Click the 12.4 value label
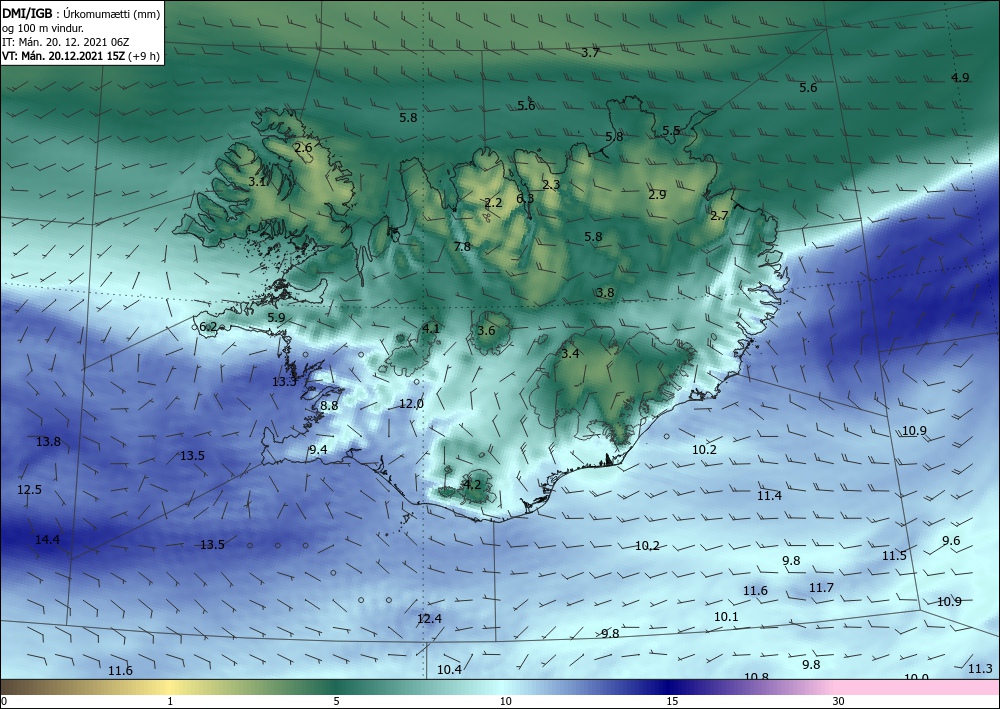This screenshot has width=1000, height=709. 429,619
